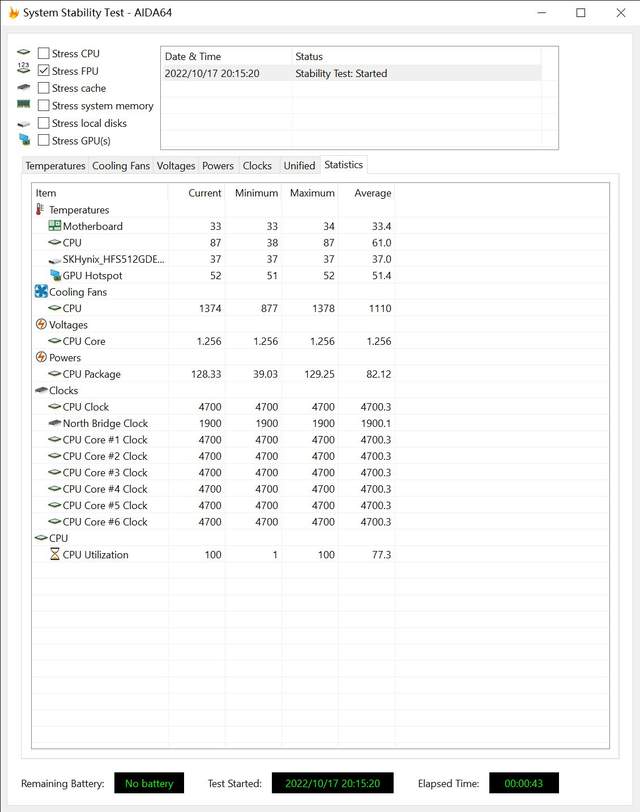
Task: Uncheck the Stress FPU checkbox
Action: (x=44, y=70)
